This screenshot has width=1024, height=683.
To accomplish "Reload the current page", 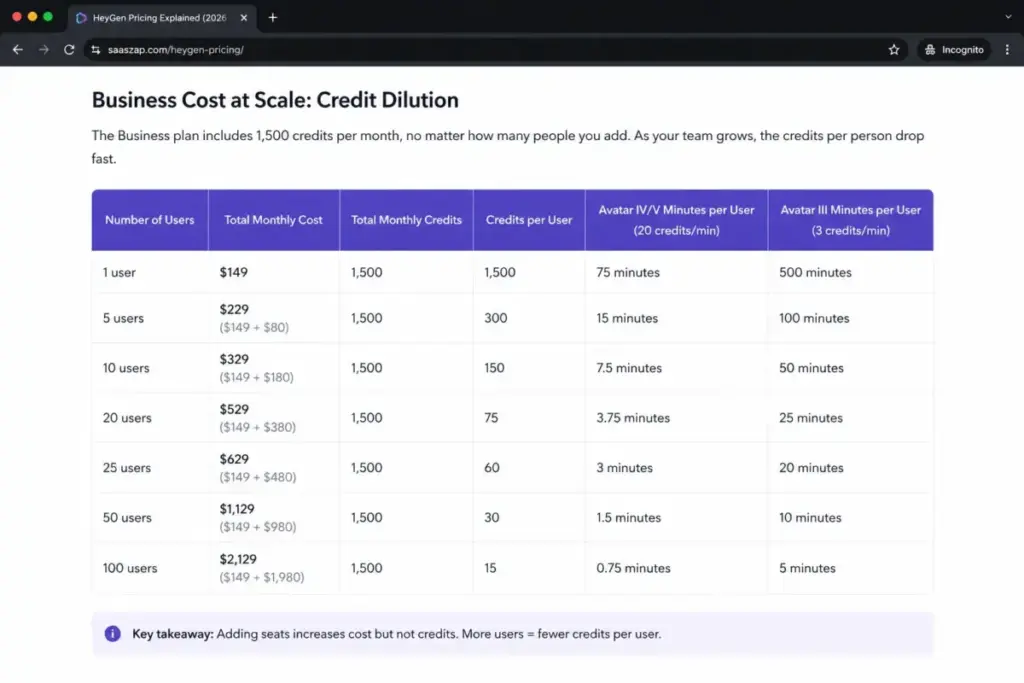I will click(69, 50).
